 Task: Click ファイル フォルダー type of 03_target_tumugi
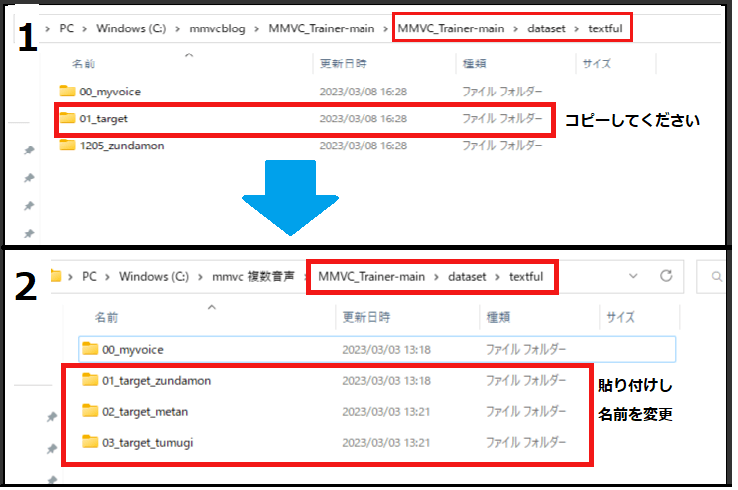point(526,442)
